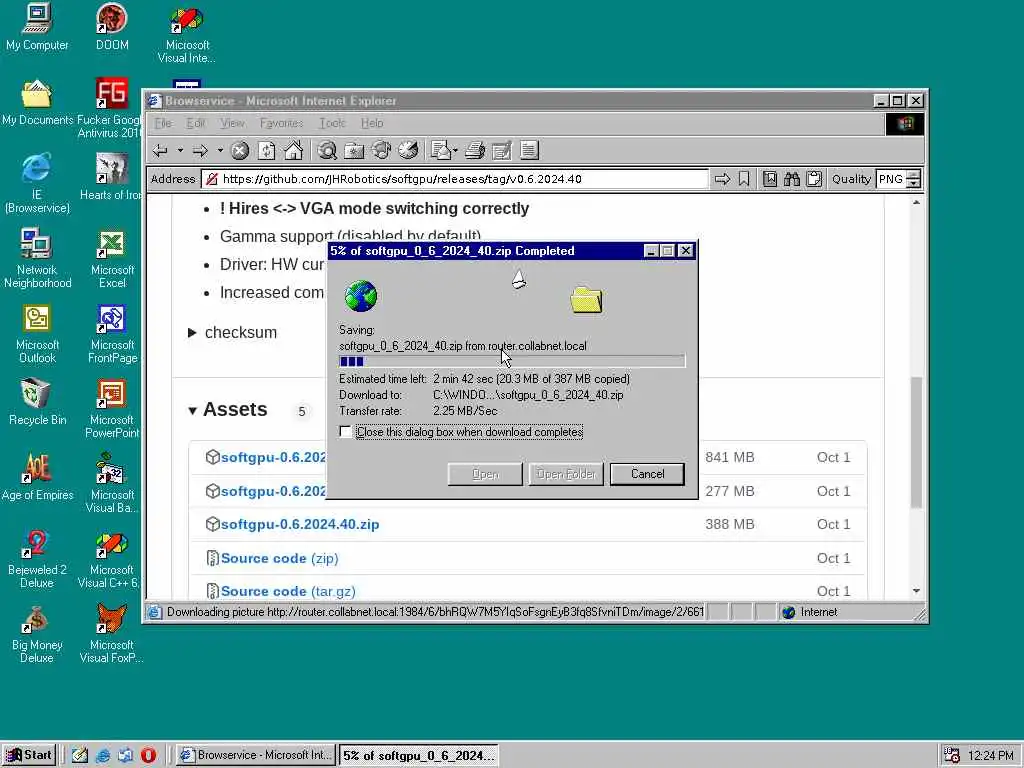Collapse the Assets section triangle
The image size is (1024, 768).
click(x=192, y=411)
